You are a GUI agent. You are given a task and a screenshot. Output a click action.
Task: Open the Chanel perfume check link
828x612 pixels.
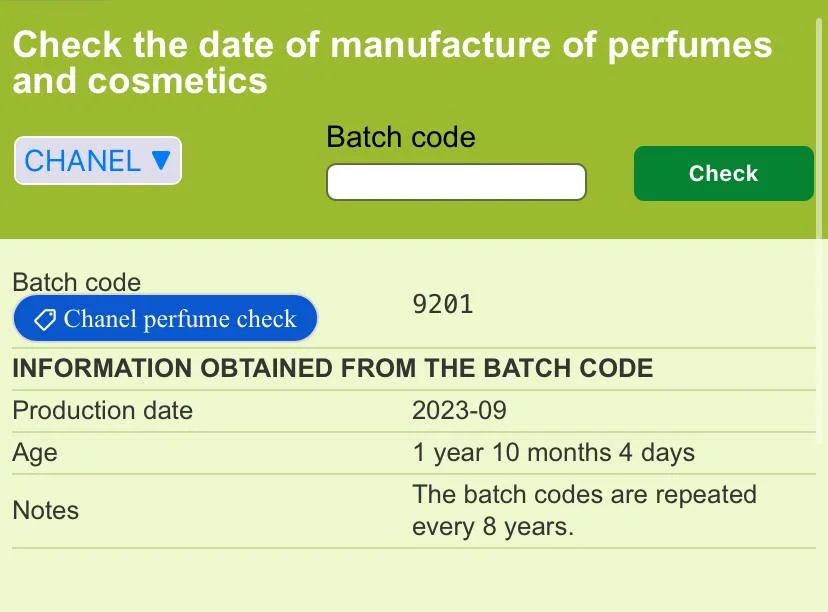165,319
